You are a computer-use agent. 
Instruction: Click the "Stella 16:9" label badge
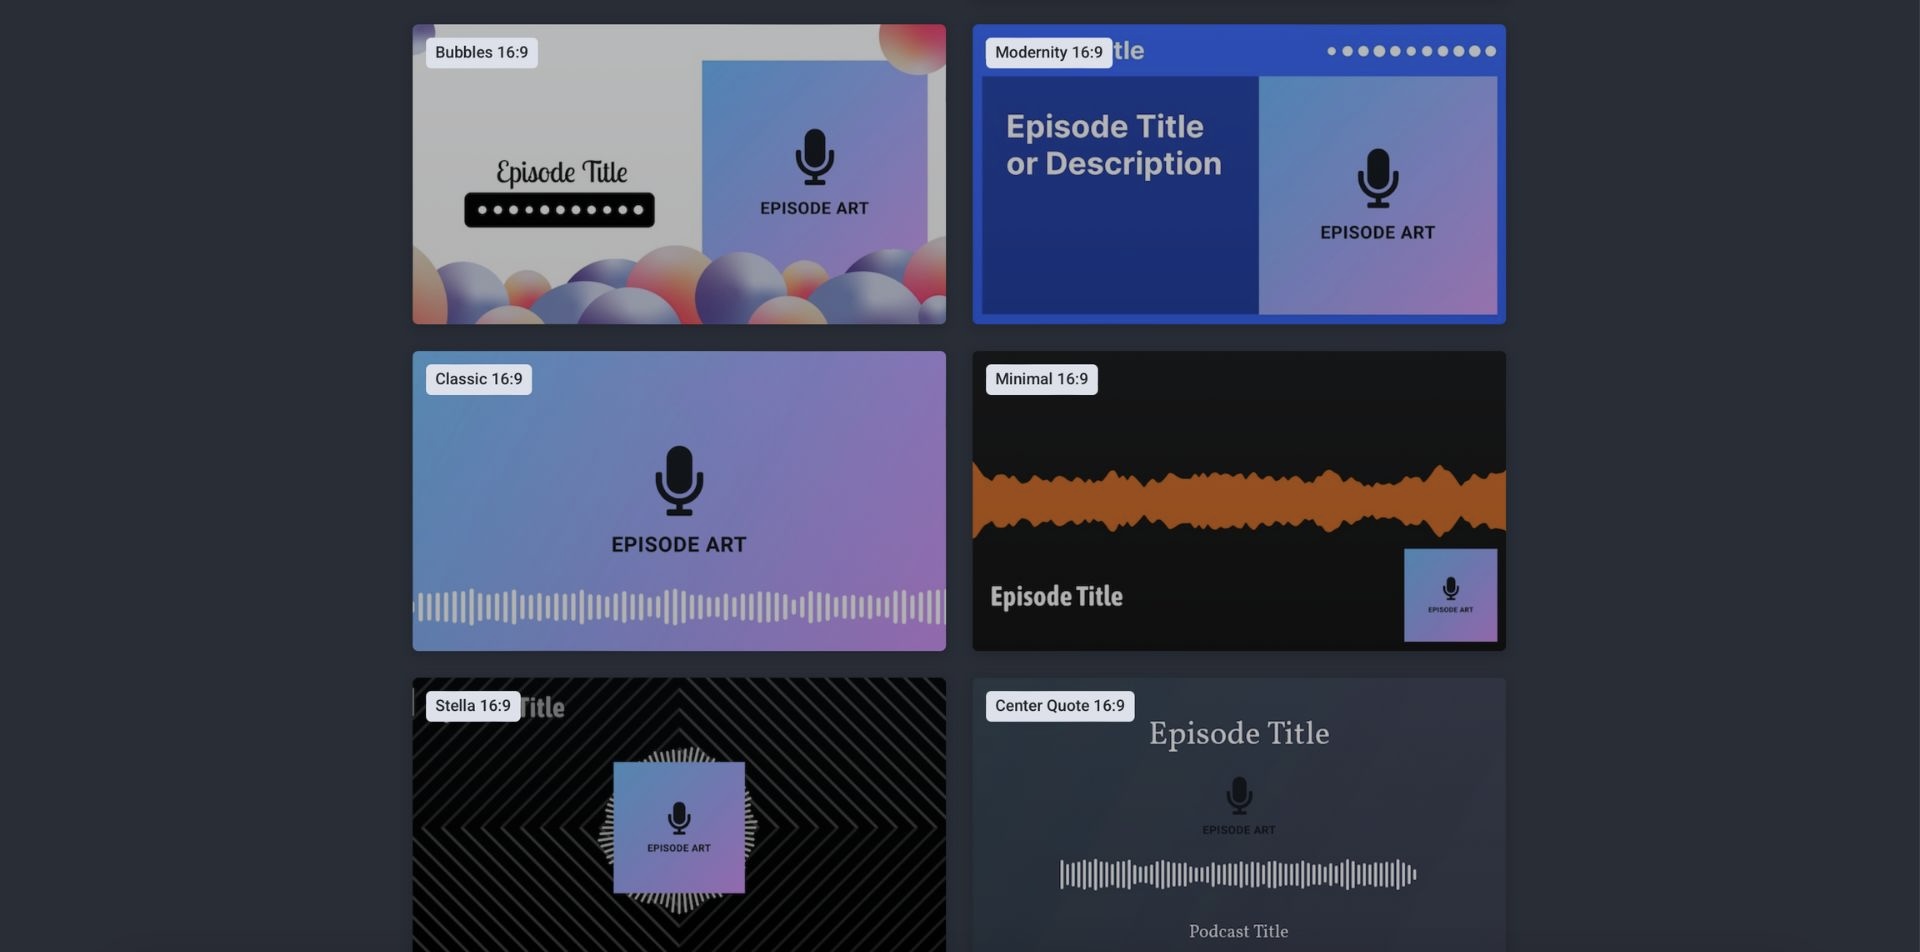(x=473, y=706)
